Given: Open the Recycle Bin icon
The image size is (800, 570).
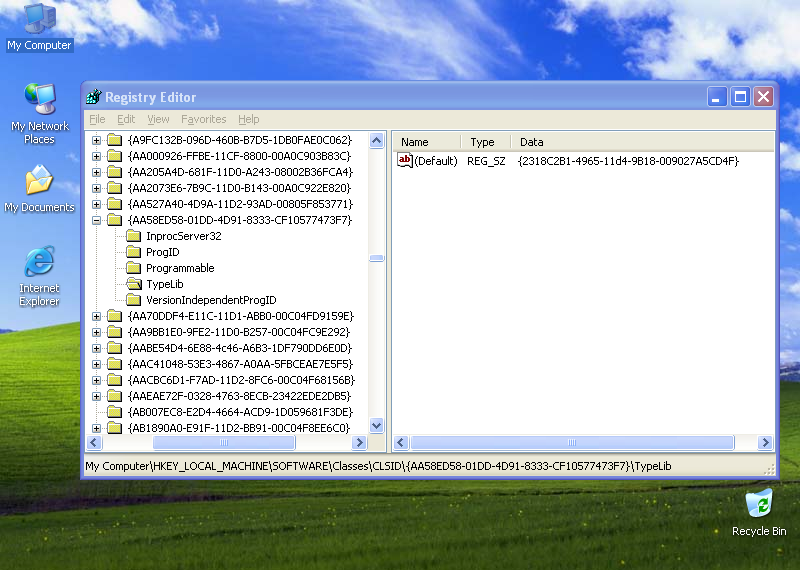Looking at the screenshot, I should [759, 512].
